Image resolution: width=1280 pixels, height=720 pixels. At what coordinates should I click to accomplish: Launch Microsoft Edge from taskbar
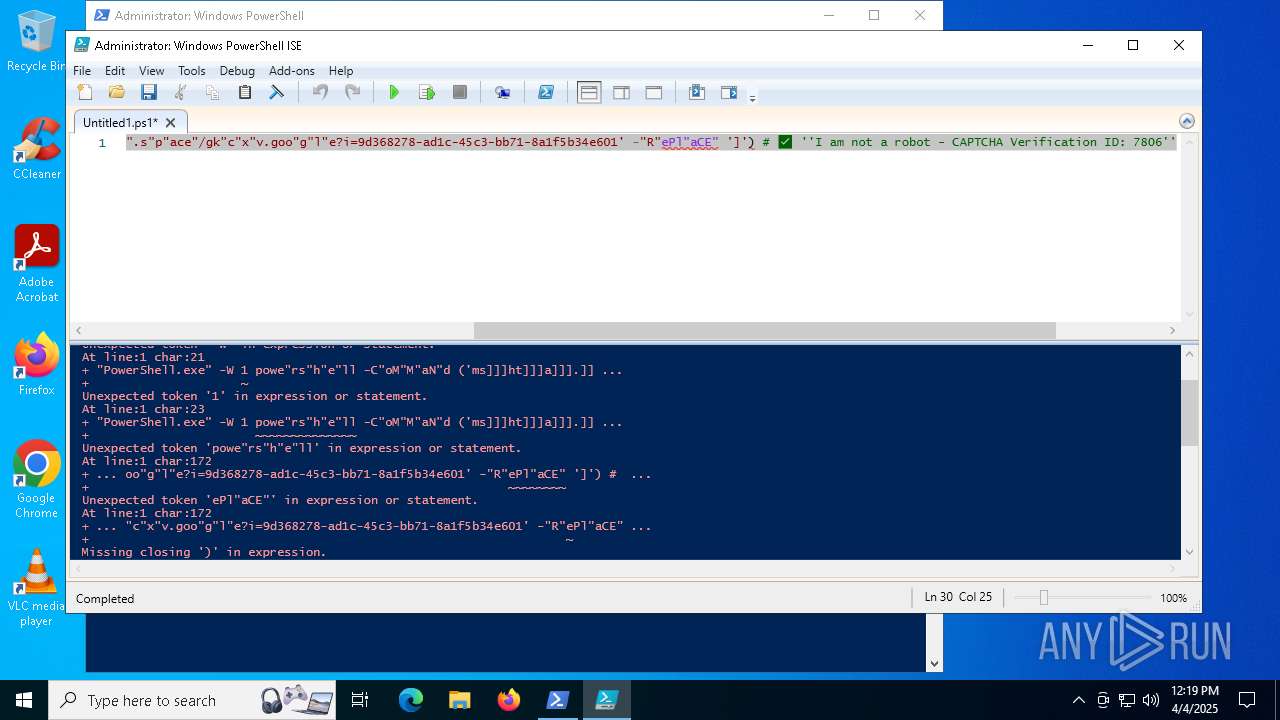click(x=411, y=700)
